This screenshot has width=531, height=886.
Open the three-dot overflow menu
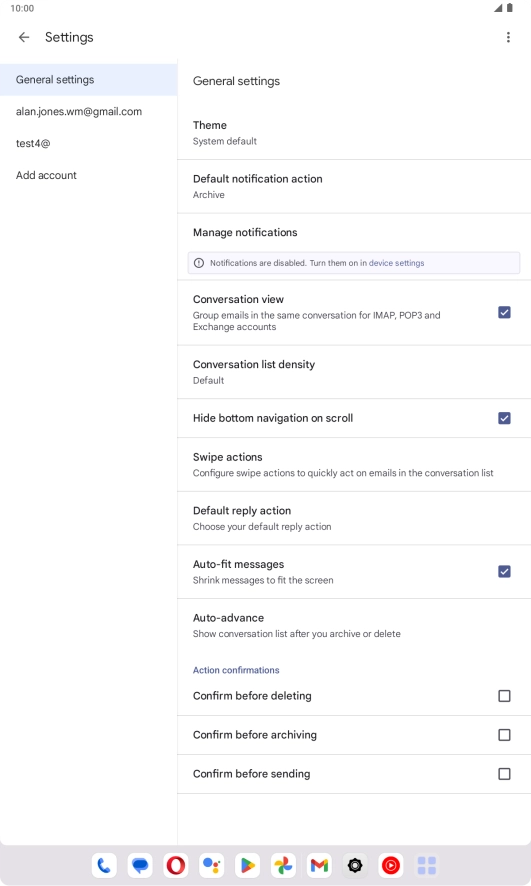coord(508,37)
